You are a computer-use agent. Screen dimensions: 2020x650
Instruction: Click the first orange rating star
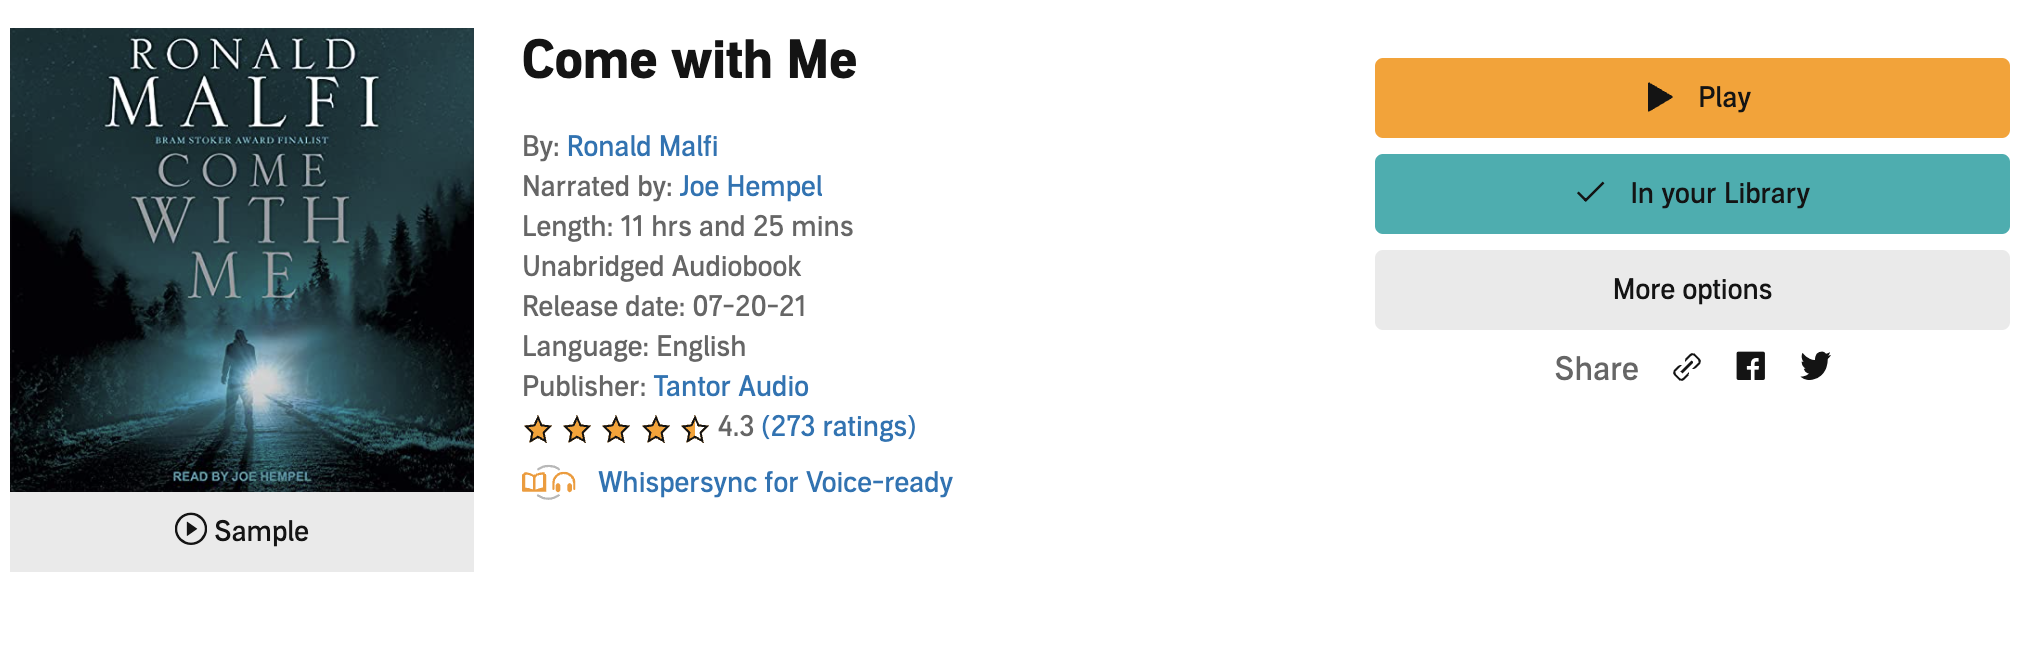pos(538,430)
